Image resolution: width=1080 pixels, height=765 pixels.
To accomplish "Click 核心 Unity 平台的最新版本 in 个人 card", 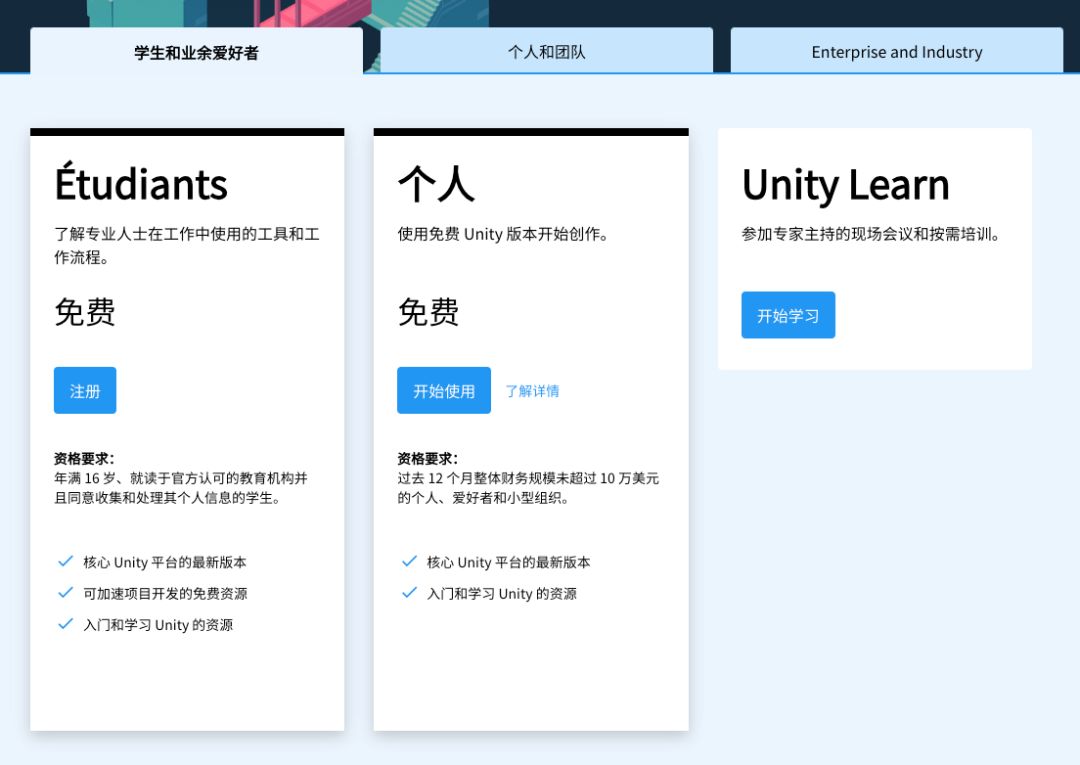I will coord(508,562).
